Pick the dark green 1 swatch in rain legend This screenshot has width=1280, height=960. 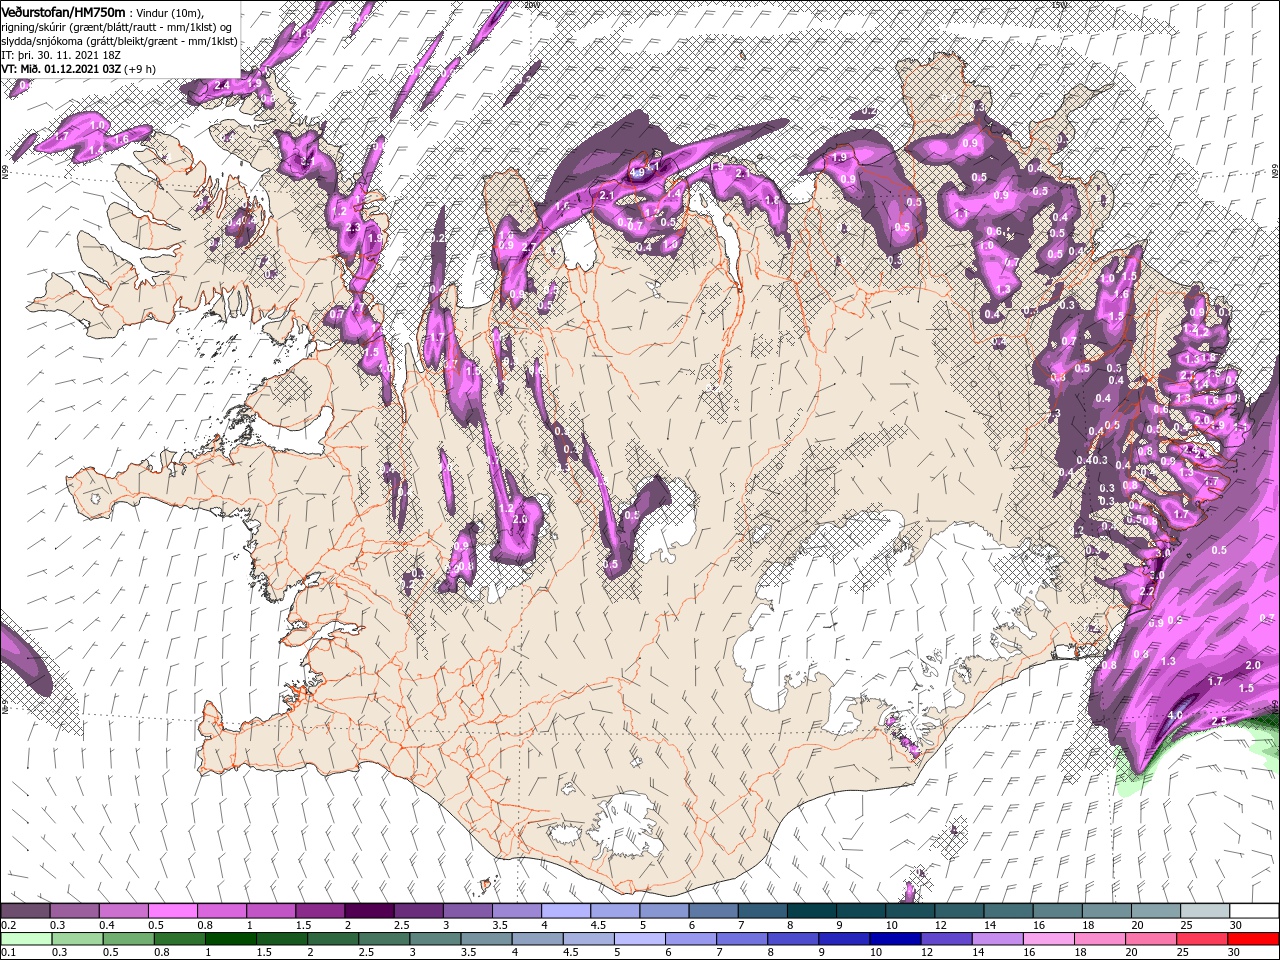(230, 938)
